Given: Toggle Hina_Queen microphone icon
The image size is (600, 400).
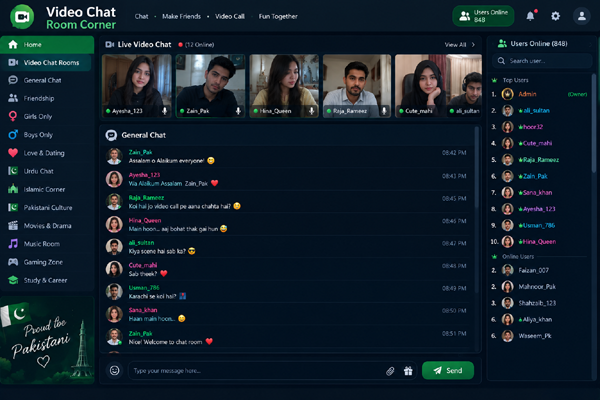Looking at the screenshot, I should 311,111.
